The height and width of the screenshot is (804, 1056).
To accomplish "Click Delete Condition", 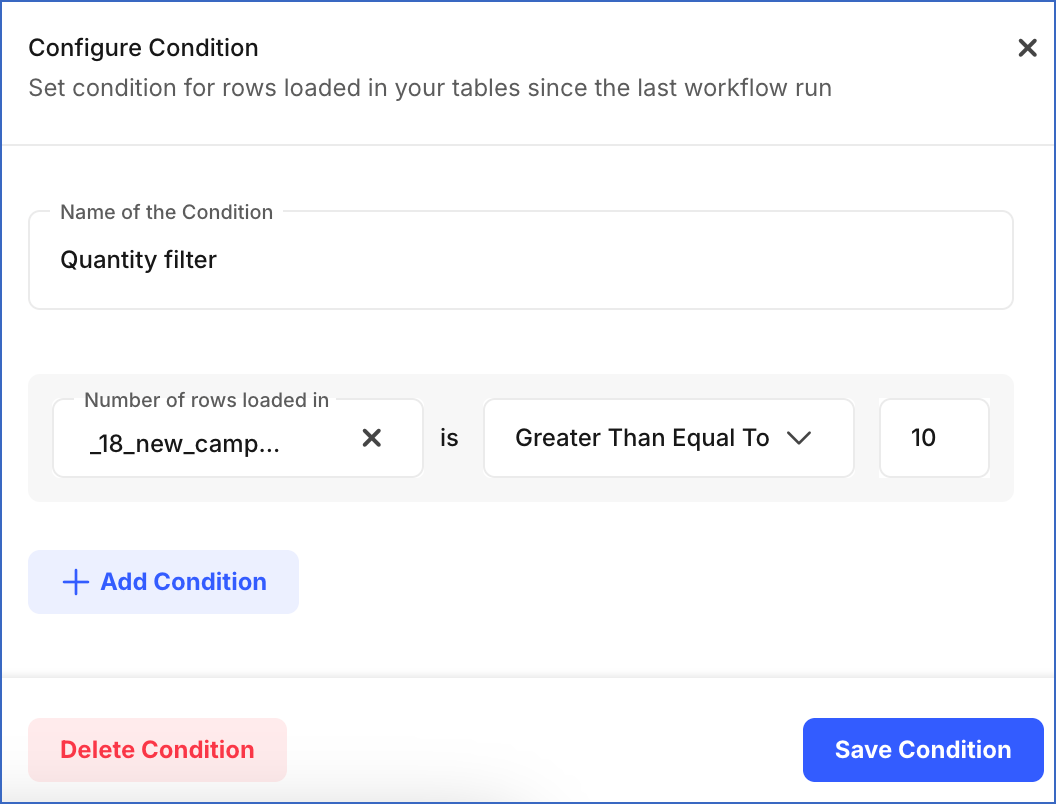I will pos(157,749).
